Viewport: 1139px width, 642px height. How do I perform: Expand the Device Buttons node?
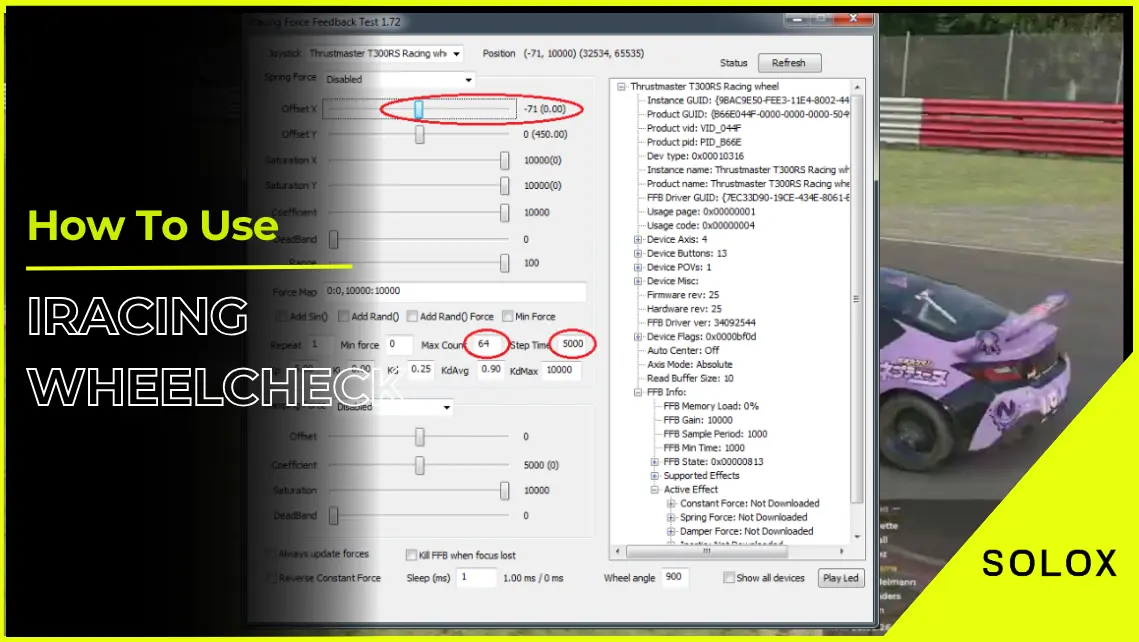pos(638,254)
